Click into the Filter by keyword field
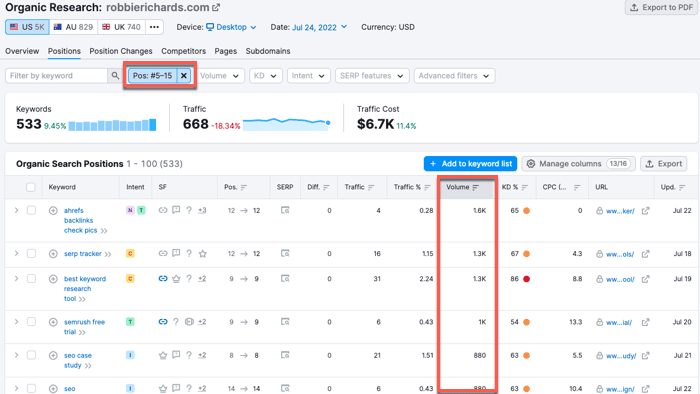 [x=56, y=76]
